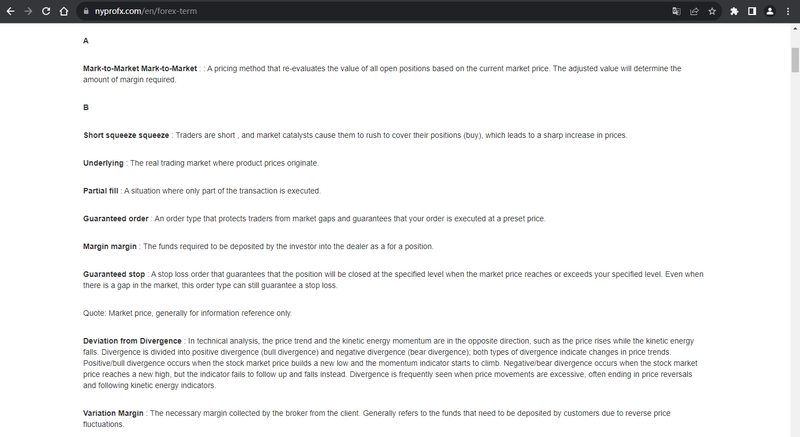Click the scrollbar up arrow
Screen dimensions: 800x437
[795, 29]
